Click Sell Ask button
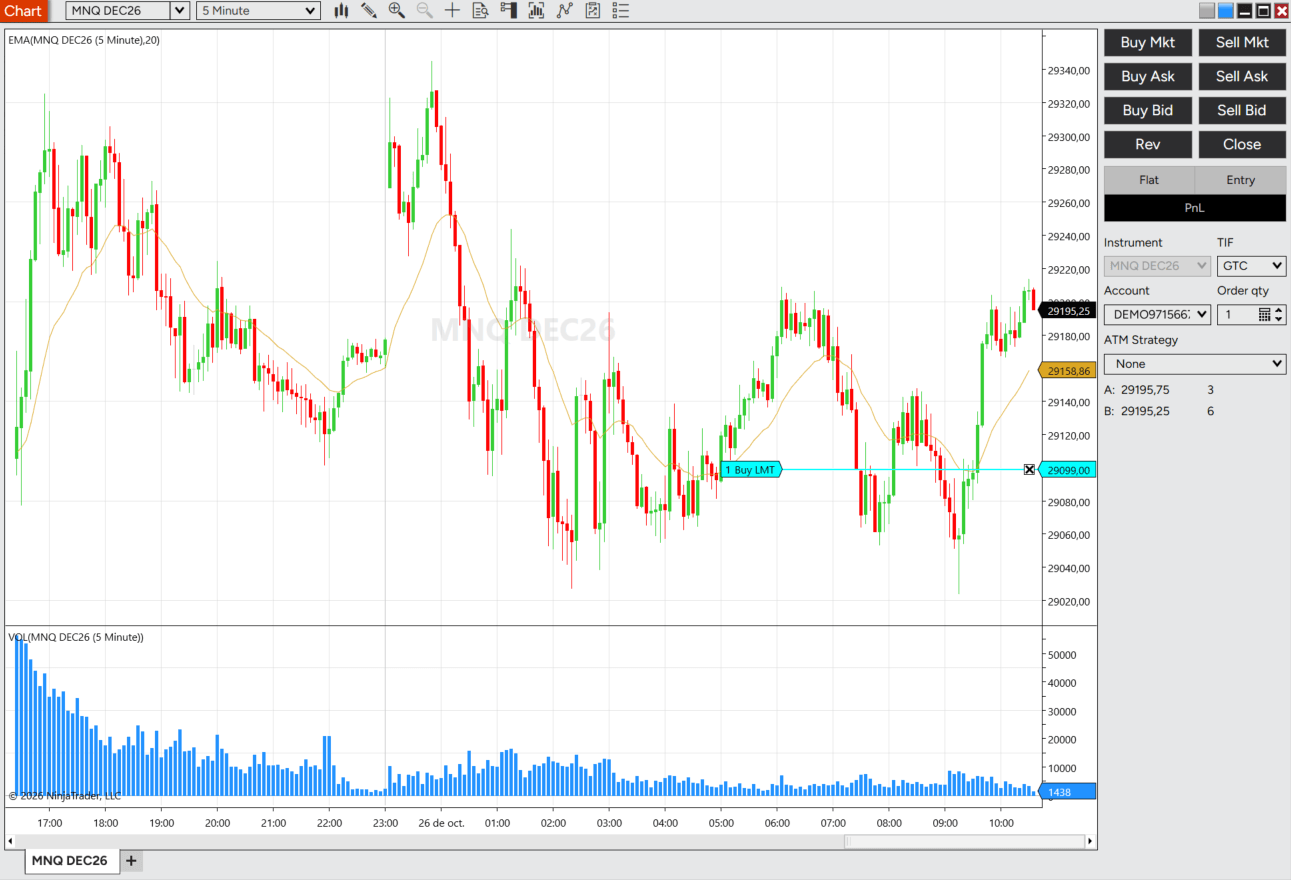1291x880 pixels. coord(1242,76)
